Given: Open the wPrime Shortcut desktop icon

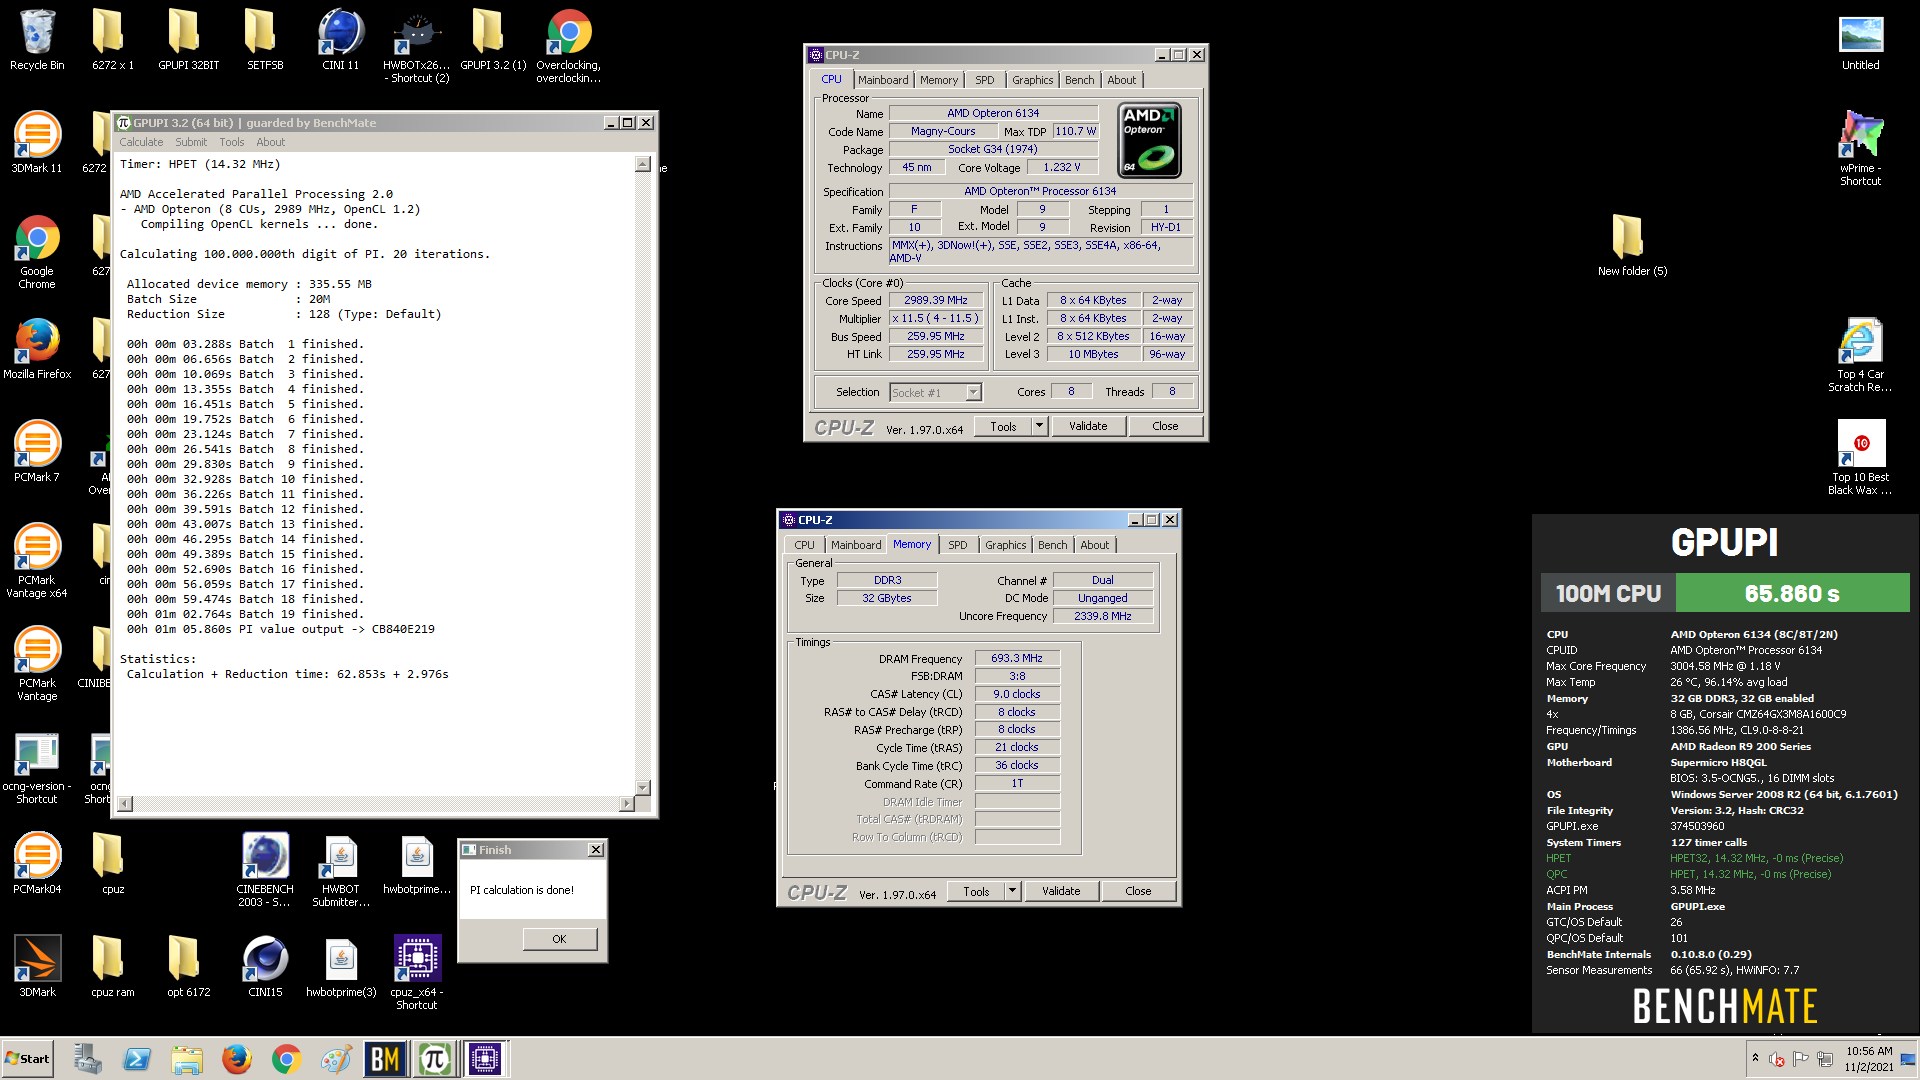Looking at the screenshot, I should [1860, 148].
